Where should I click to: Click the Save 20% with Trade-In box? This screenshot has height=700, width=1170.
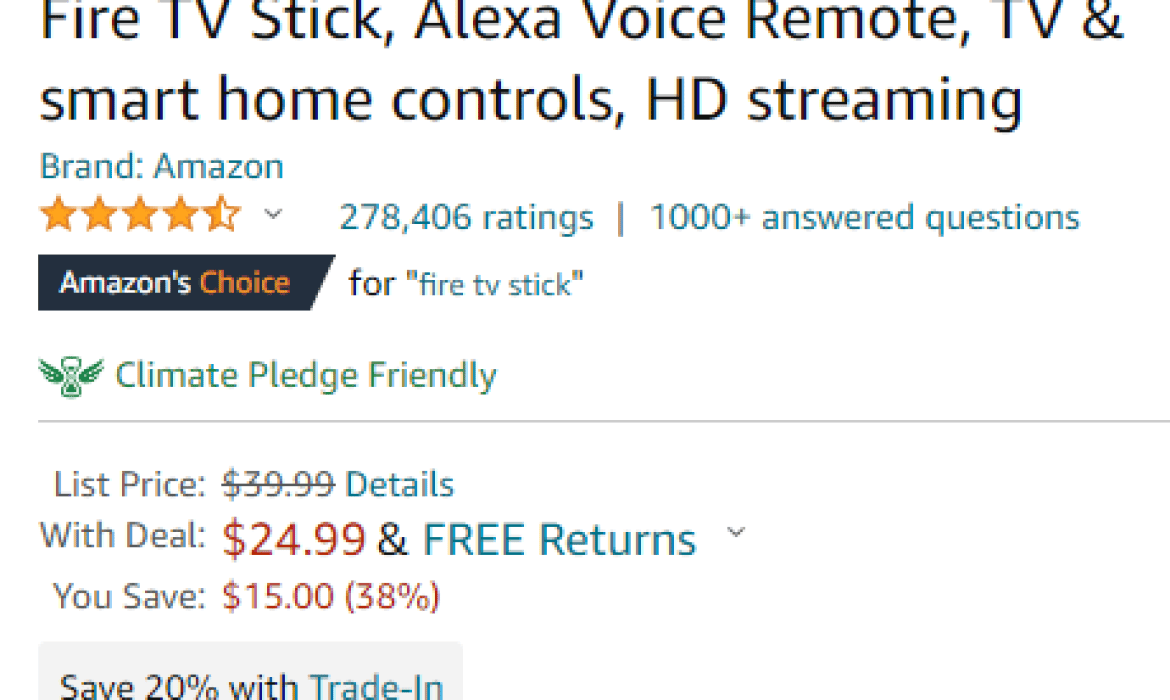coord(251,672)
